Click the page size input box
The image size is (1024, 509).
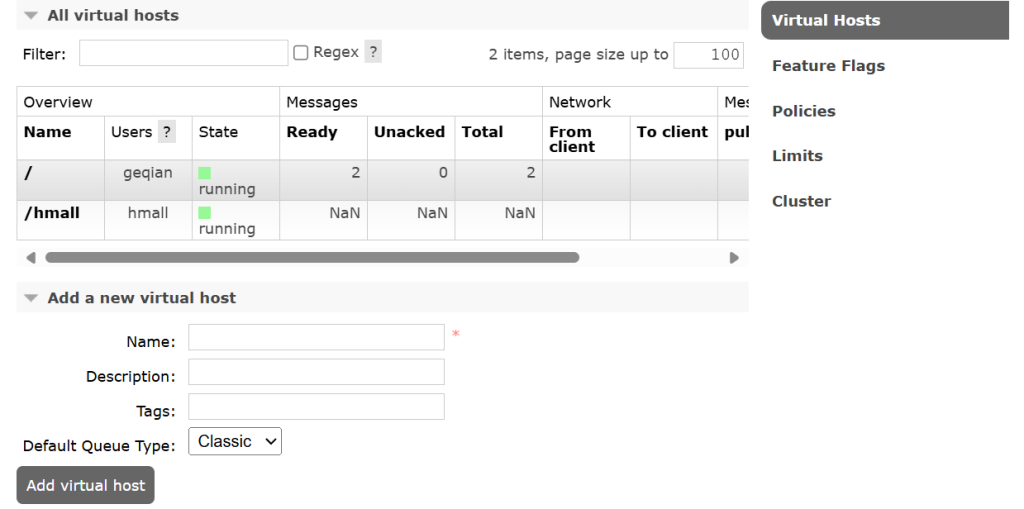tap(708, 55)
